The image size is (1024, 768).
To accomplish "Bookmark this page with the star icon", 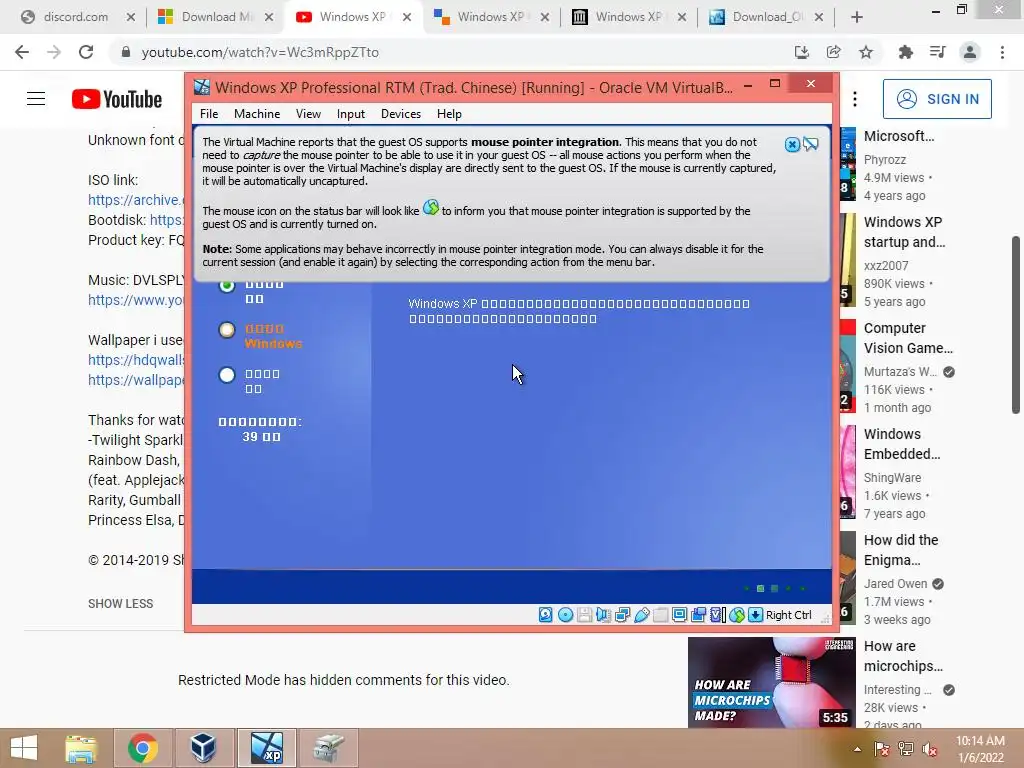I will [x=866, y=52].
